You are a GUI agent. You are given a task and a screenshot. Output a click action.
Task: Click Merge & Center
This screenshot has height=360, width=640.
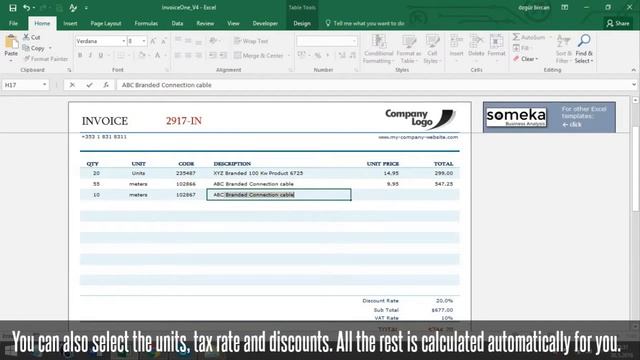coord(259,56)
